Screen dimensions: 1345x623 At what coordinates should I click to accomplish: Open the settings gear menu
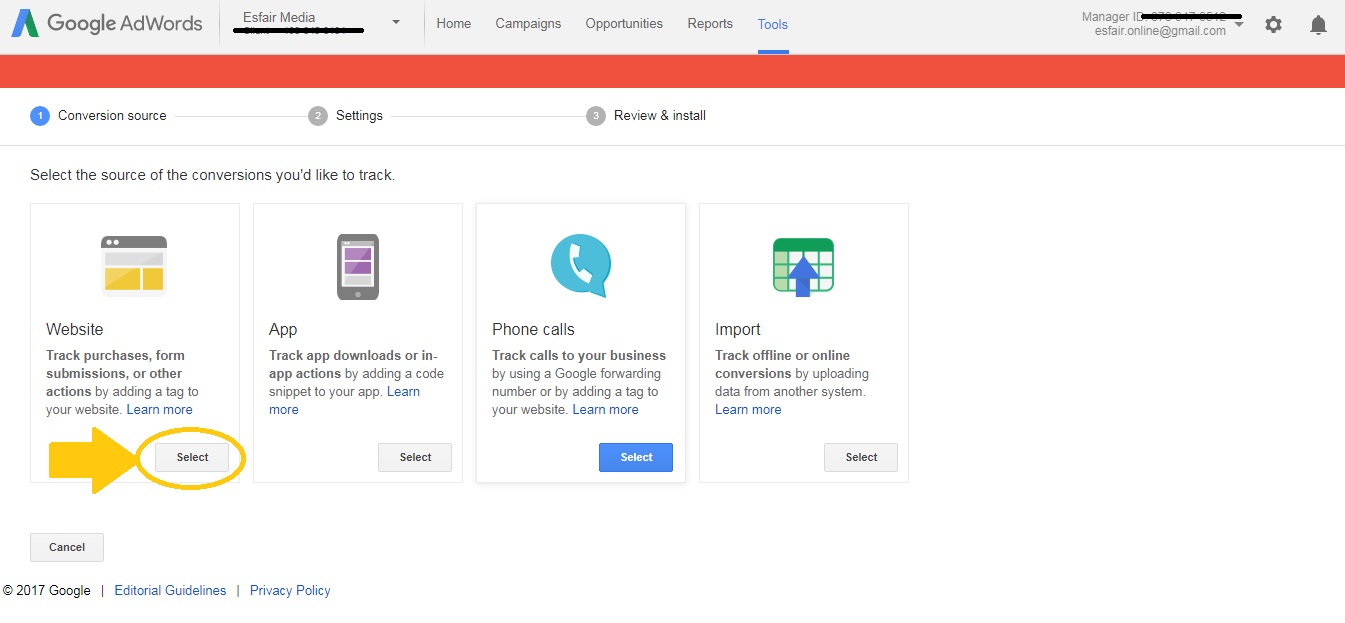click(x=1273, y=24)
